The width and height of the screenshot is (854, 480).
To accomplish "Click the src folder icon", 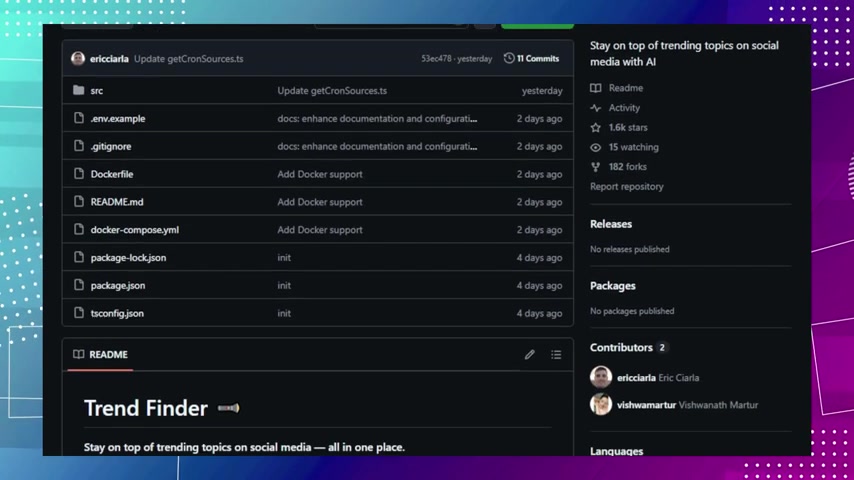I will tap(78, 91).
